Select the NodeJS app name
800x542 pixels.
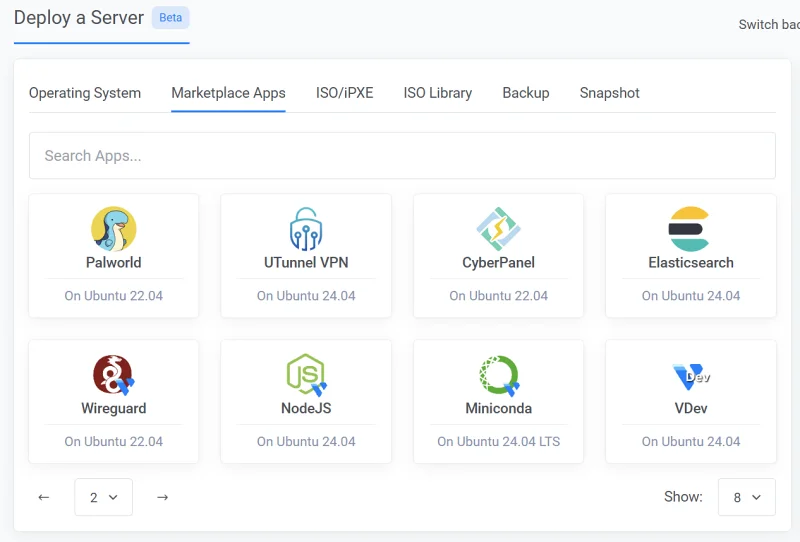click(306, 408)
